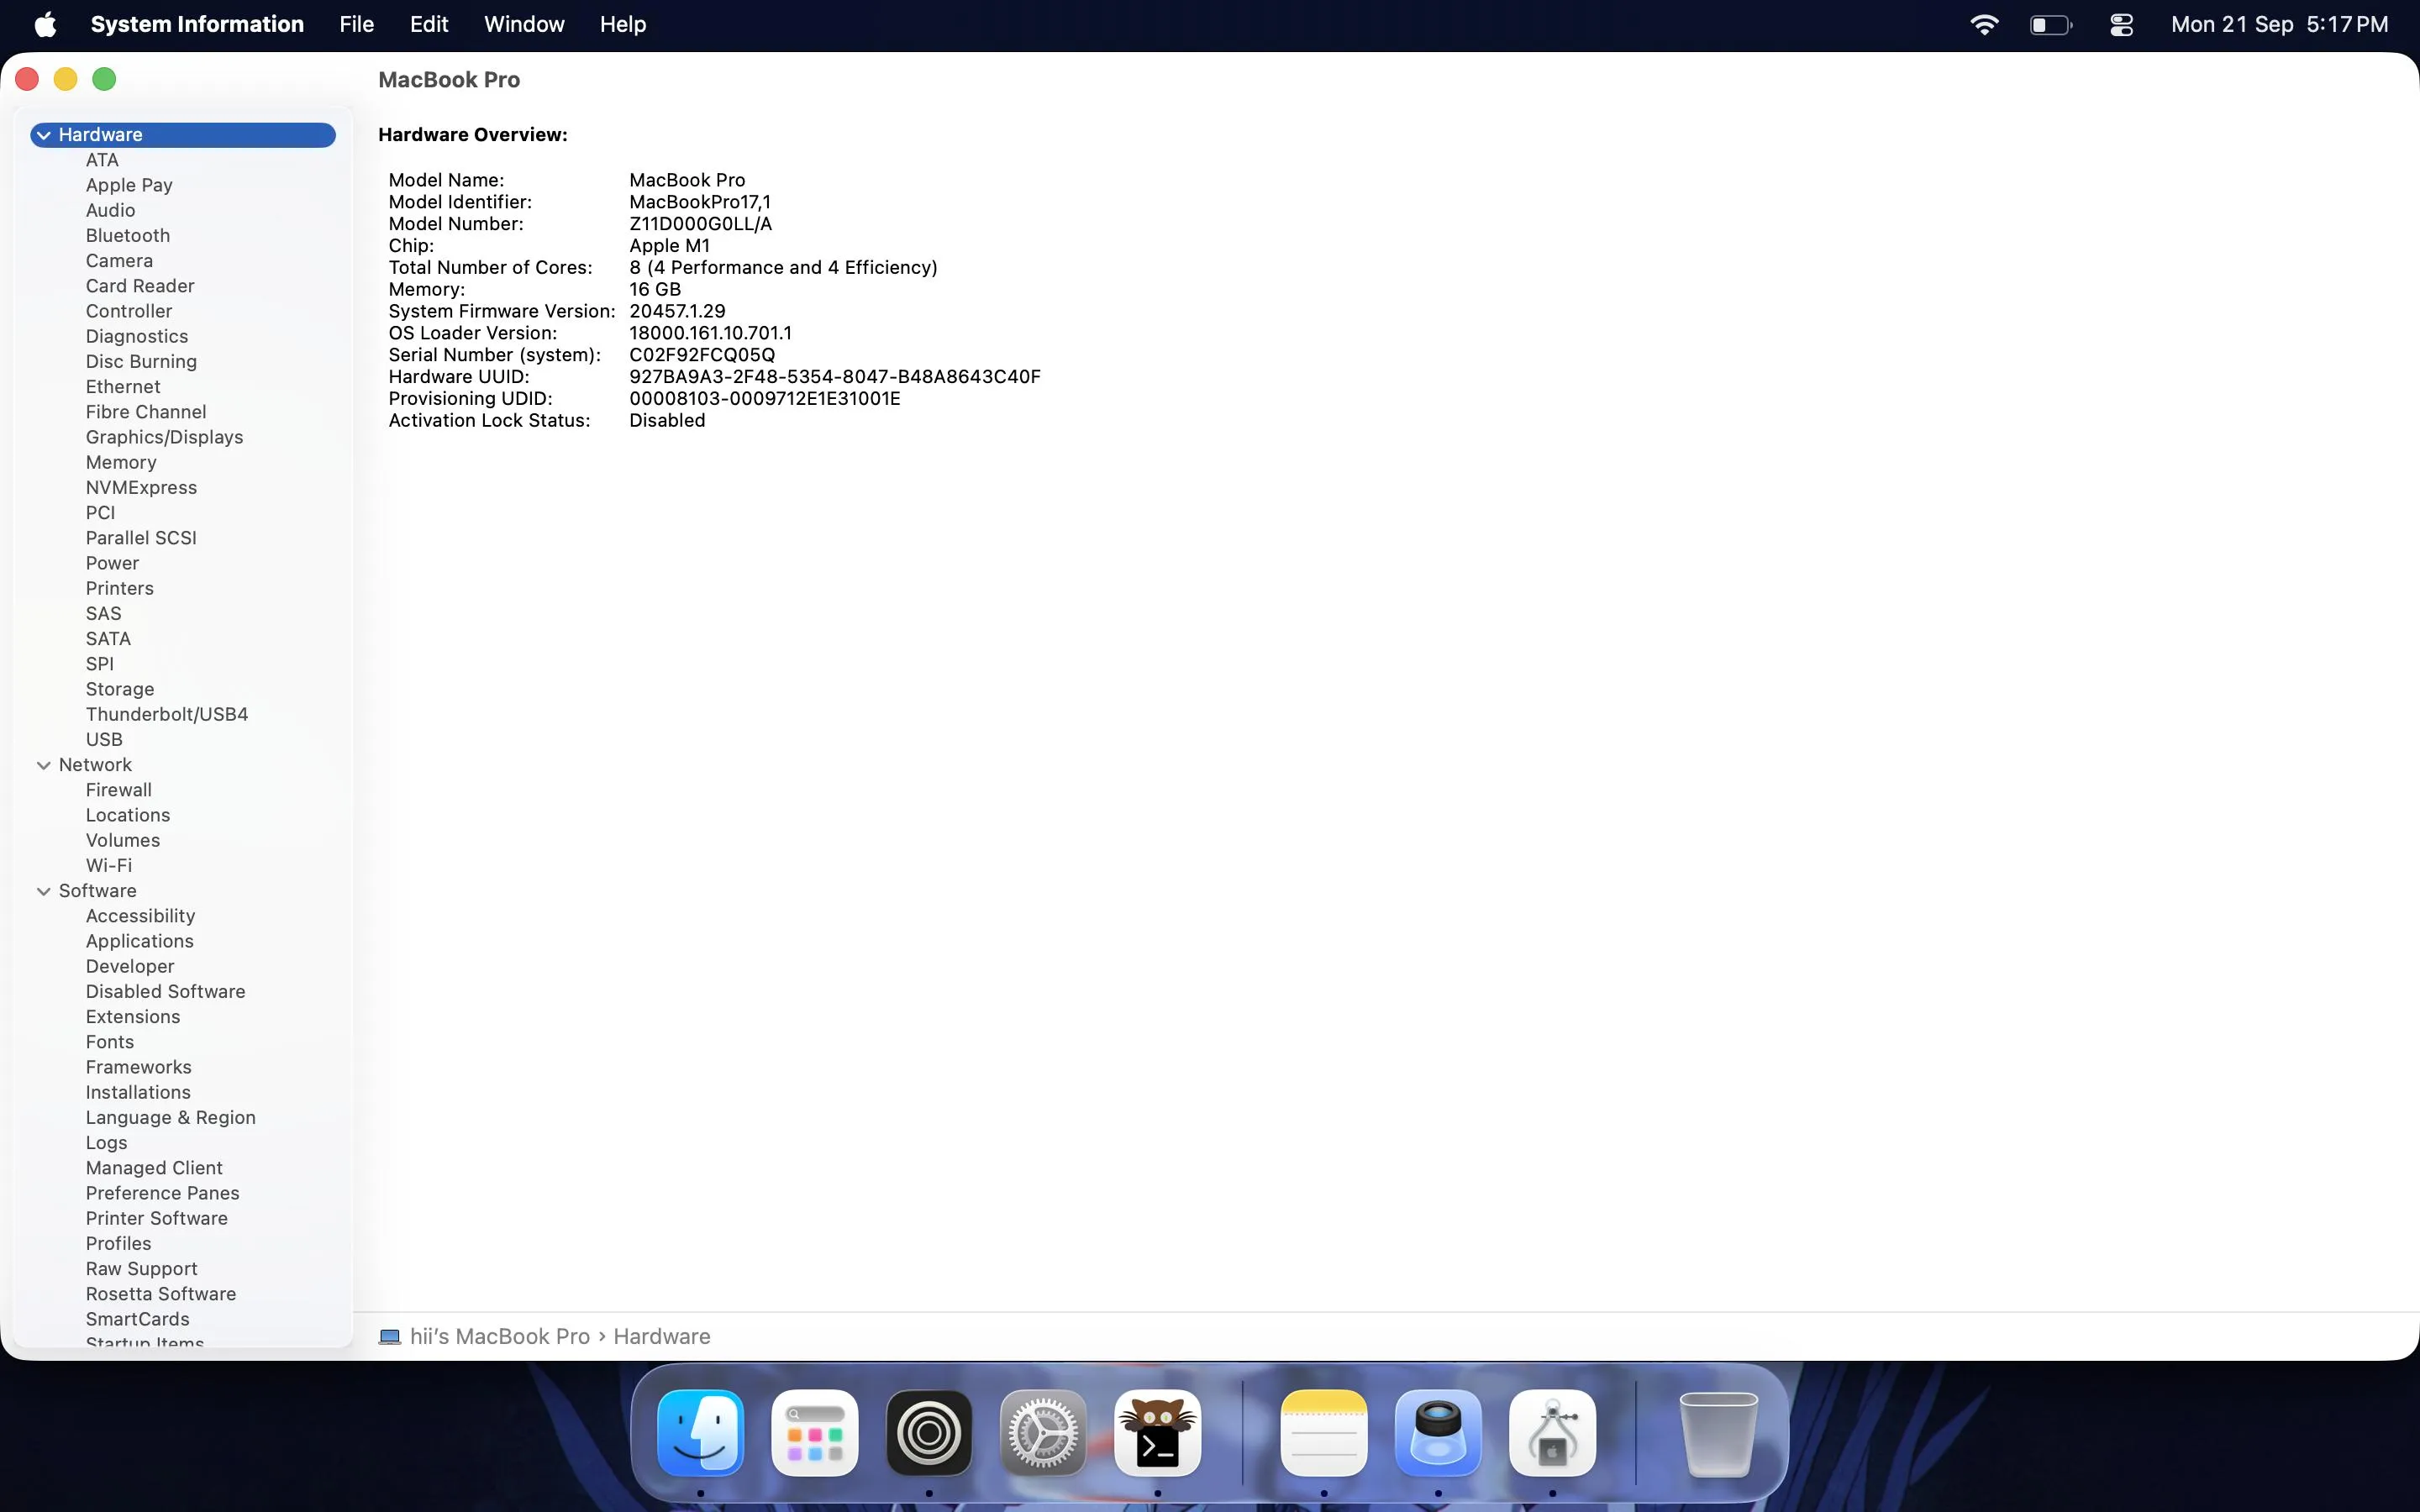Open System Settings gear icon in Dock
The height and width of the screenshot is (1512, 2420).
[1043, 1432]
